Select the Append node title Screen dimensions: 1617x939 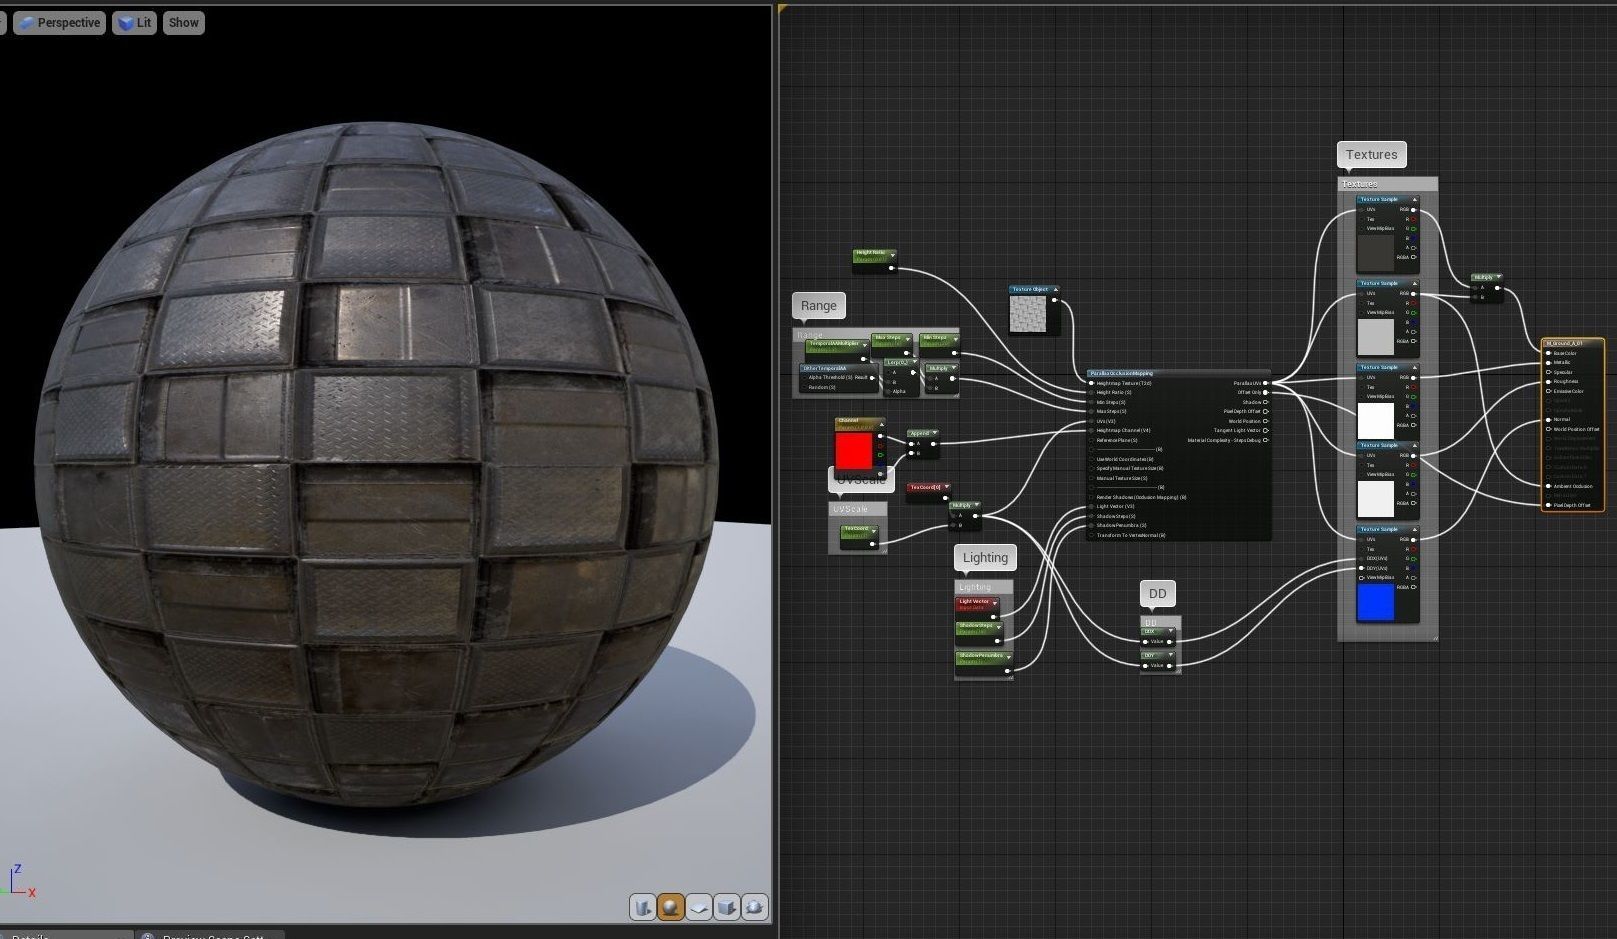pos(920,433)
